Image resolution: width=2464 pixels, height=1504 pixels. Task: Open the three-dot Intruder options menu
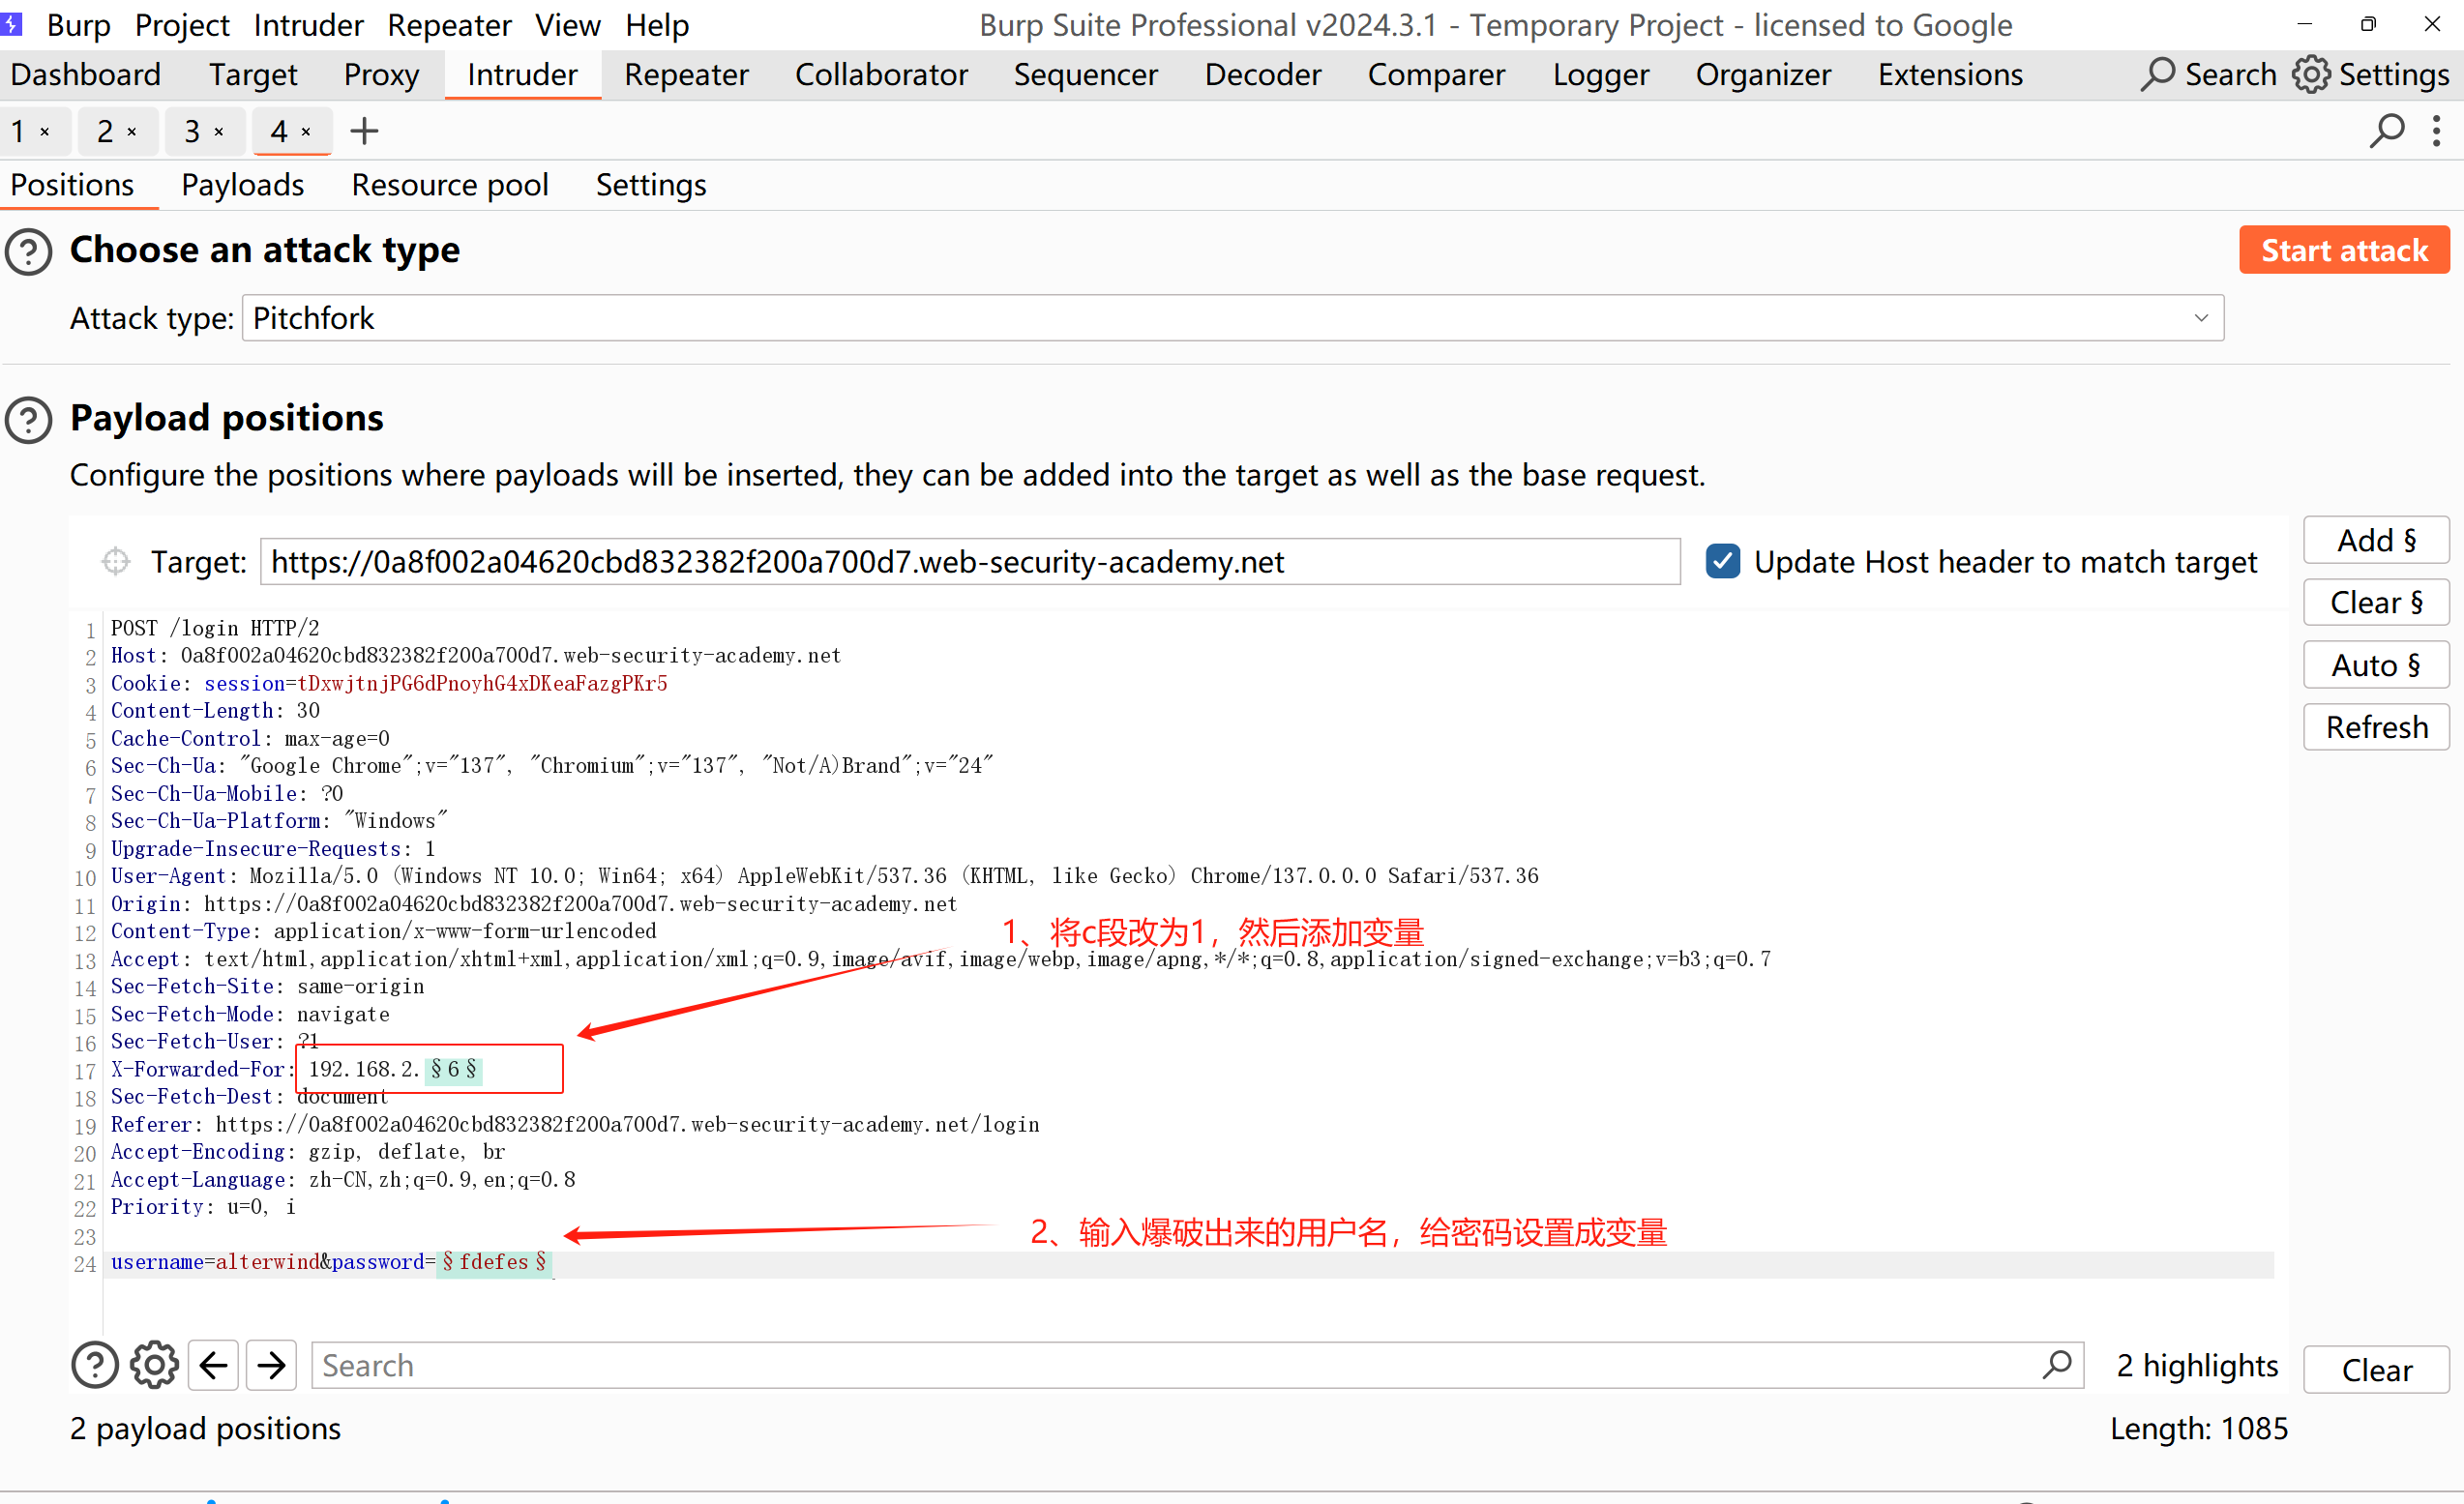(2436, 131)
